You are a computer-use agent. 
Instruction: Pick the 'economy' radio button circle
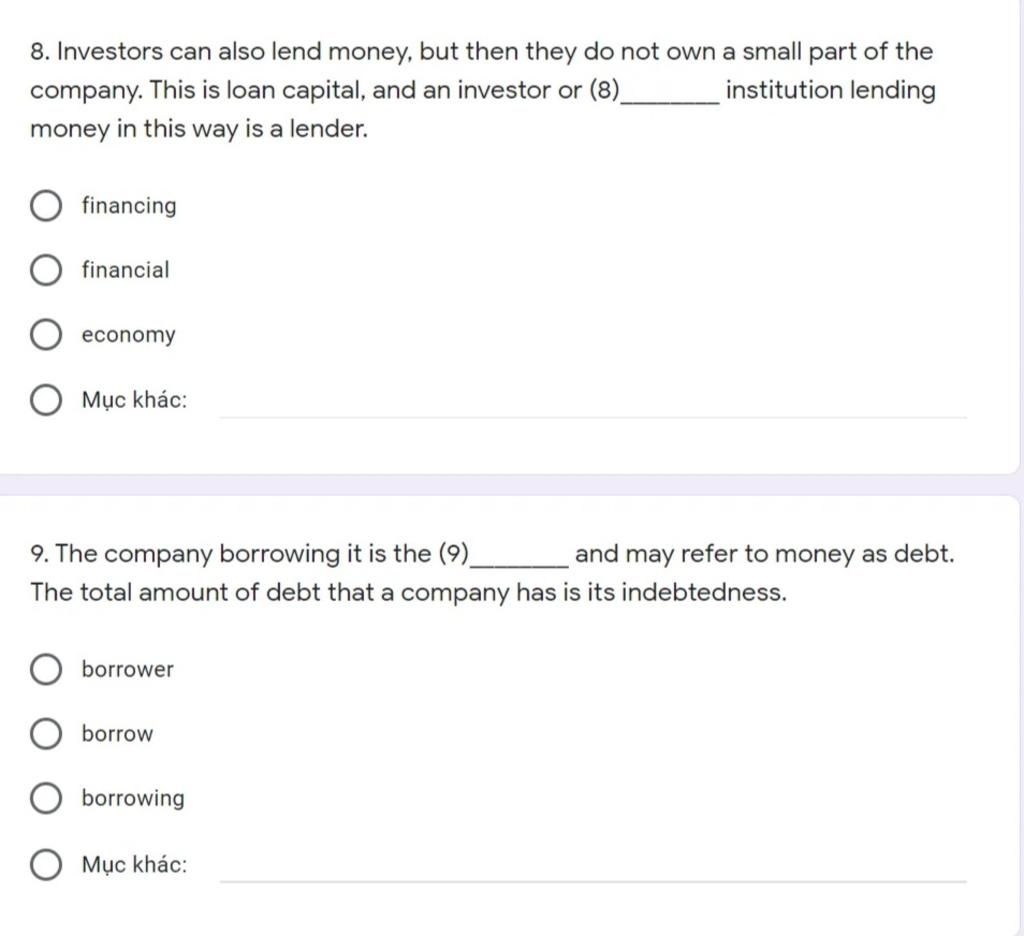[x=46, y=334]
